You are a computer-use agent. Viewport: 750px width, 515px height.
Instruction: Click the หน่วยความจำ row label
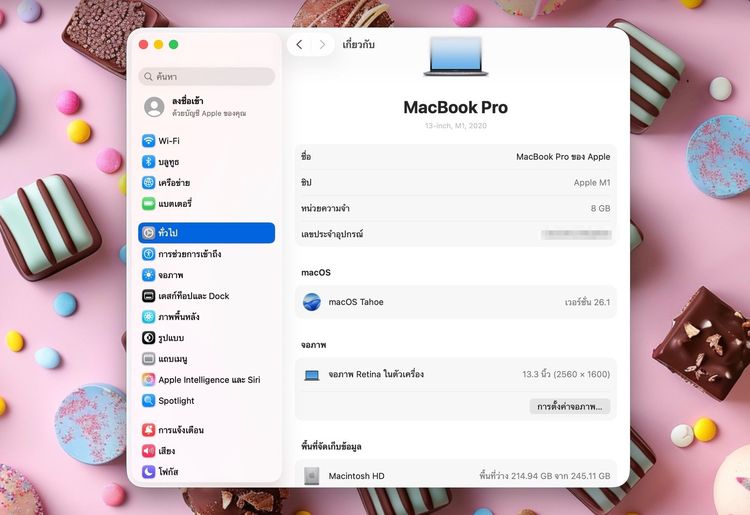click(x=325, y=208)
